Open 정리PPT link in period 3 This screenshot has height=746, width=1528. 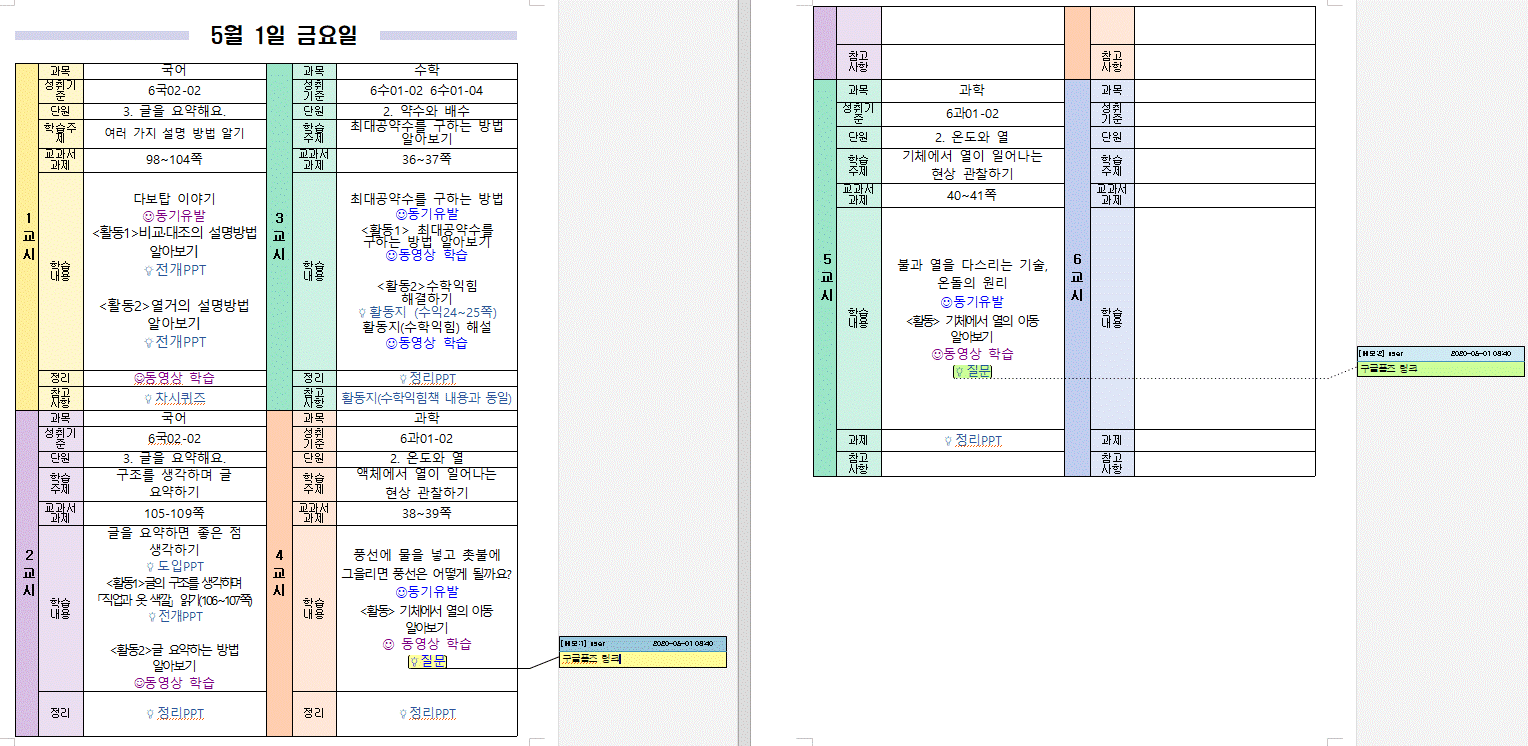427,378
